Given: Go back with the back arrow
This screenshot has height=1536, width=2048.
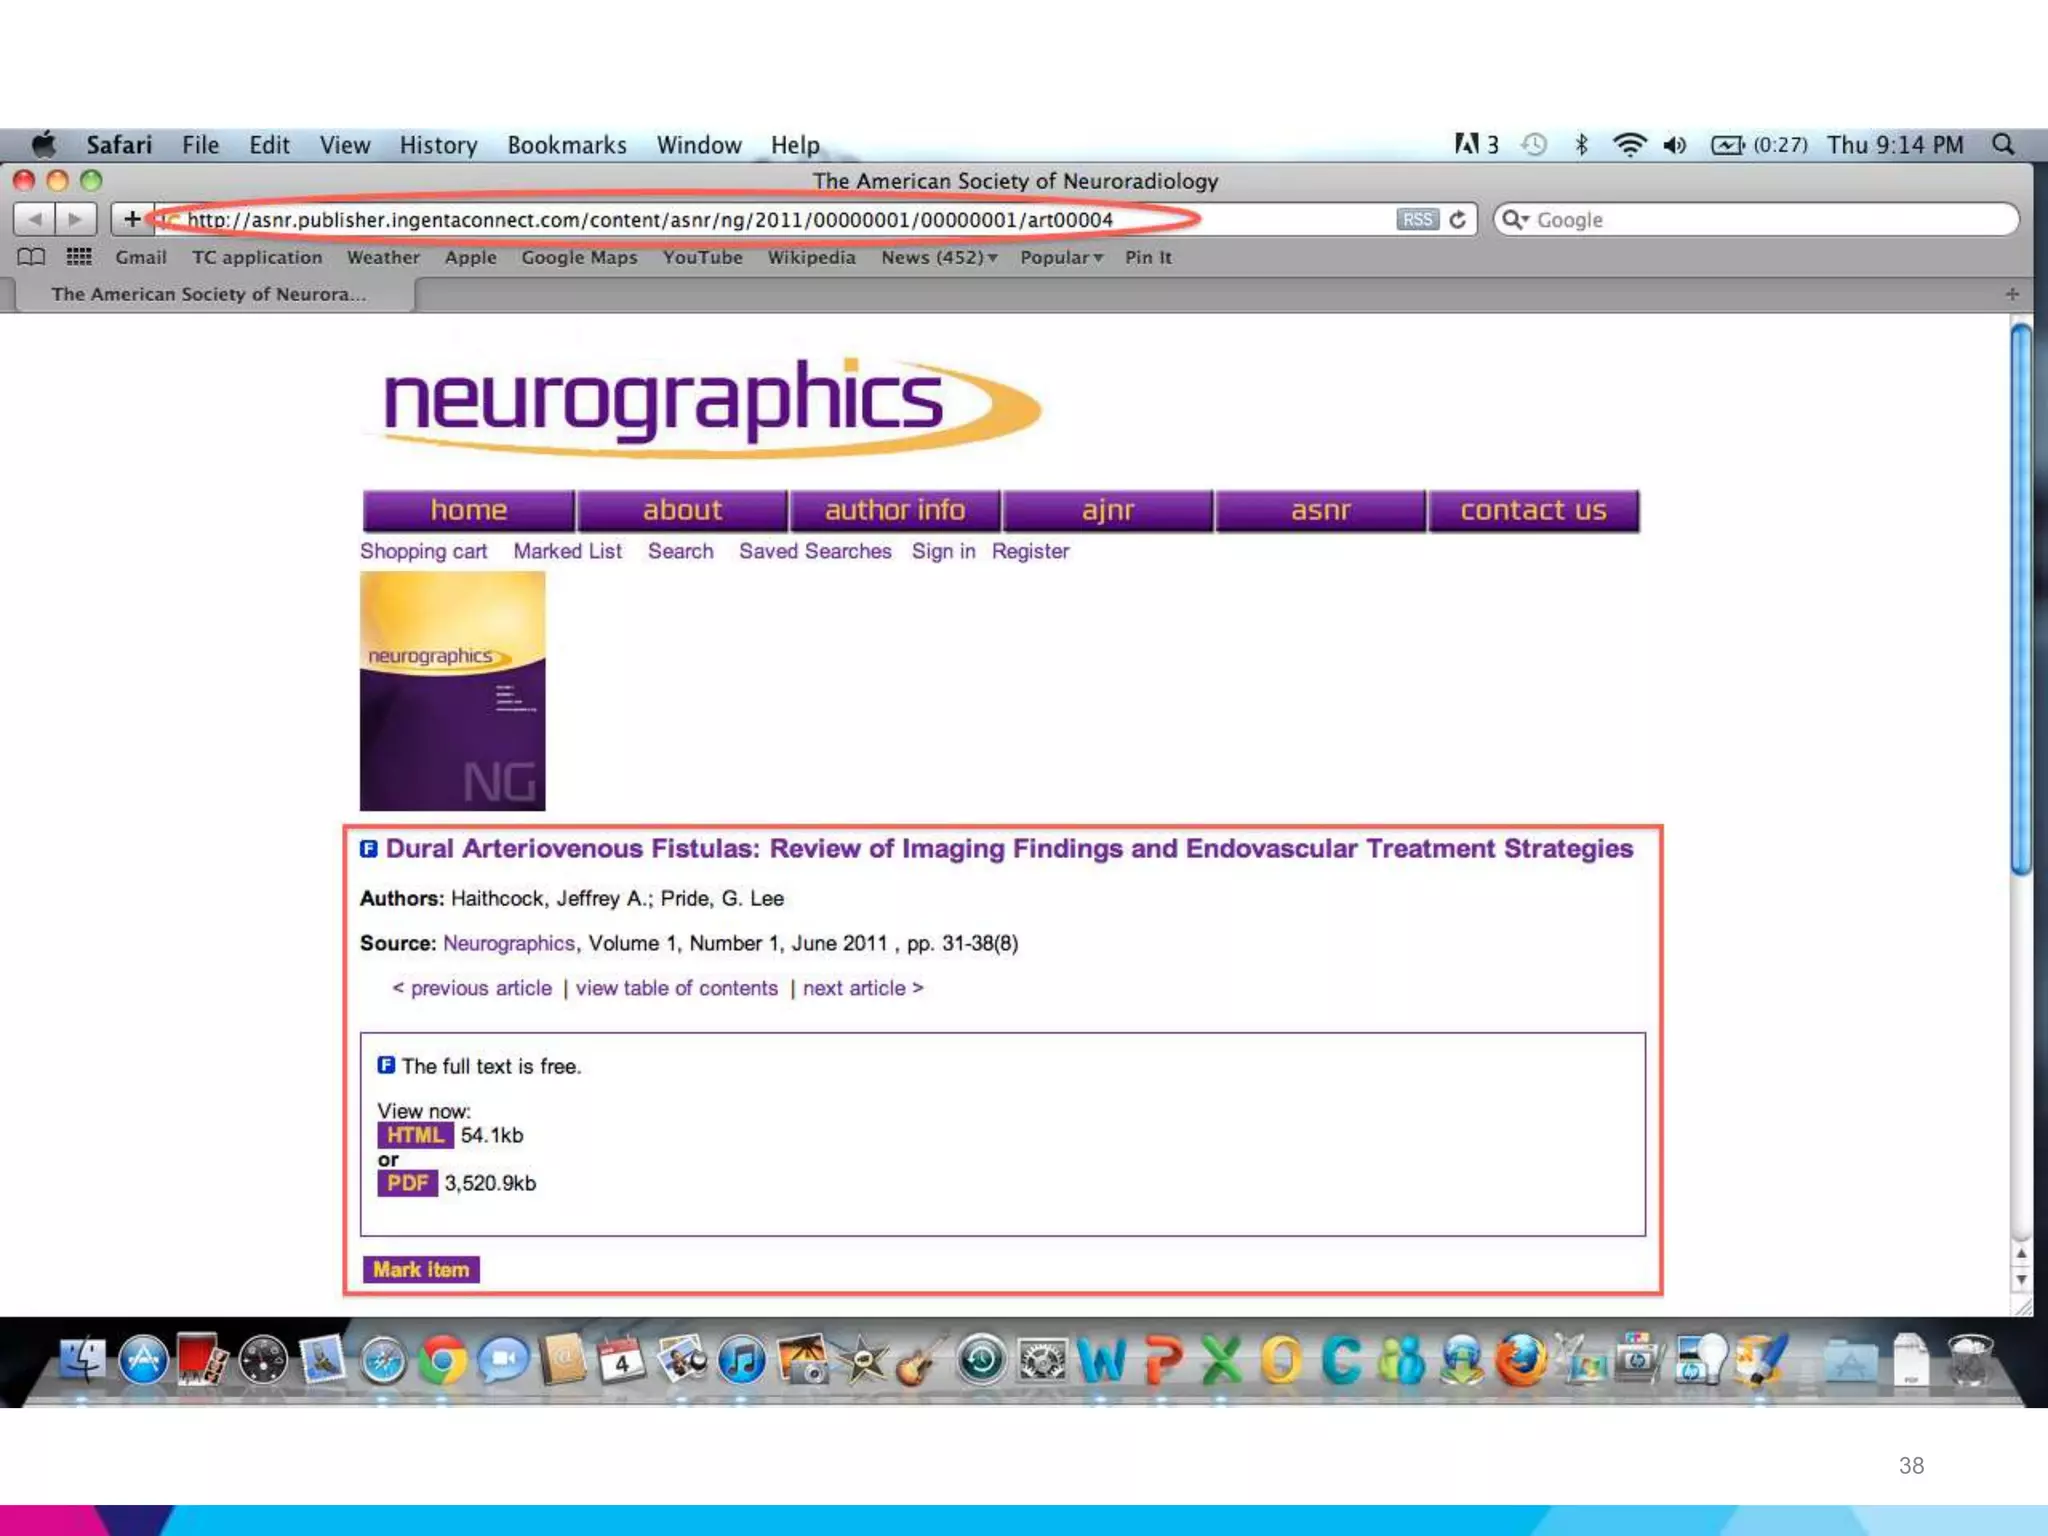Looking at the screenshot, I should (34, 219).
